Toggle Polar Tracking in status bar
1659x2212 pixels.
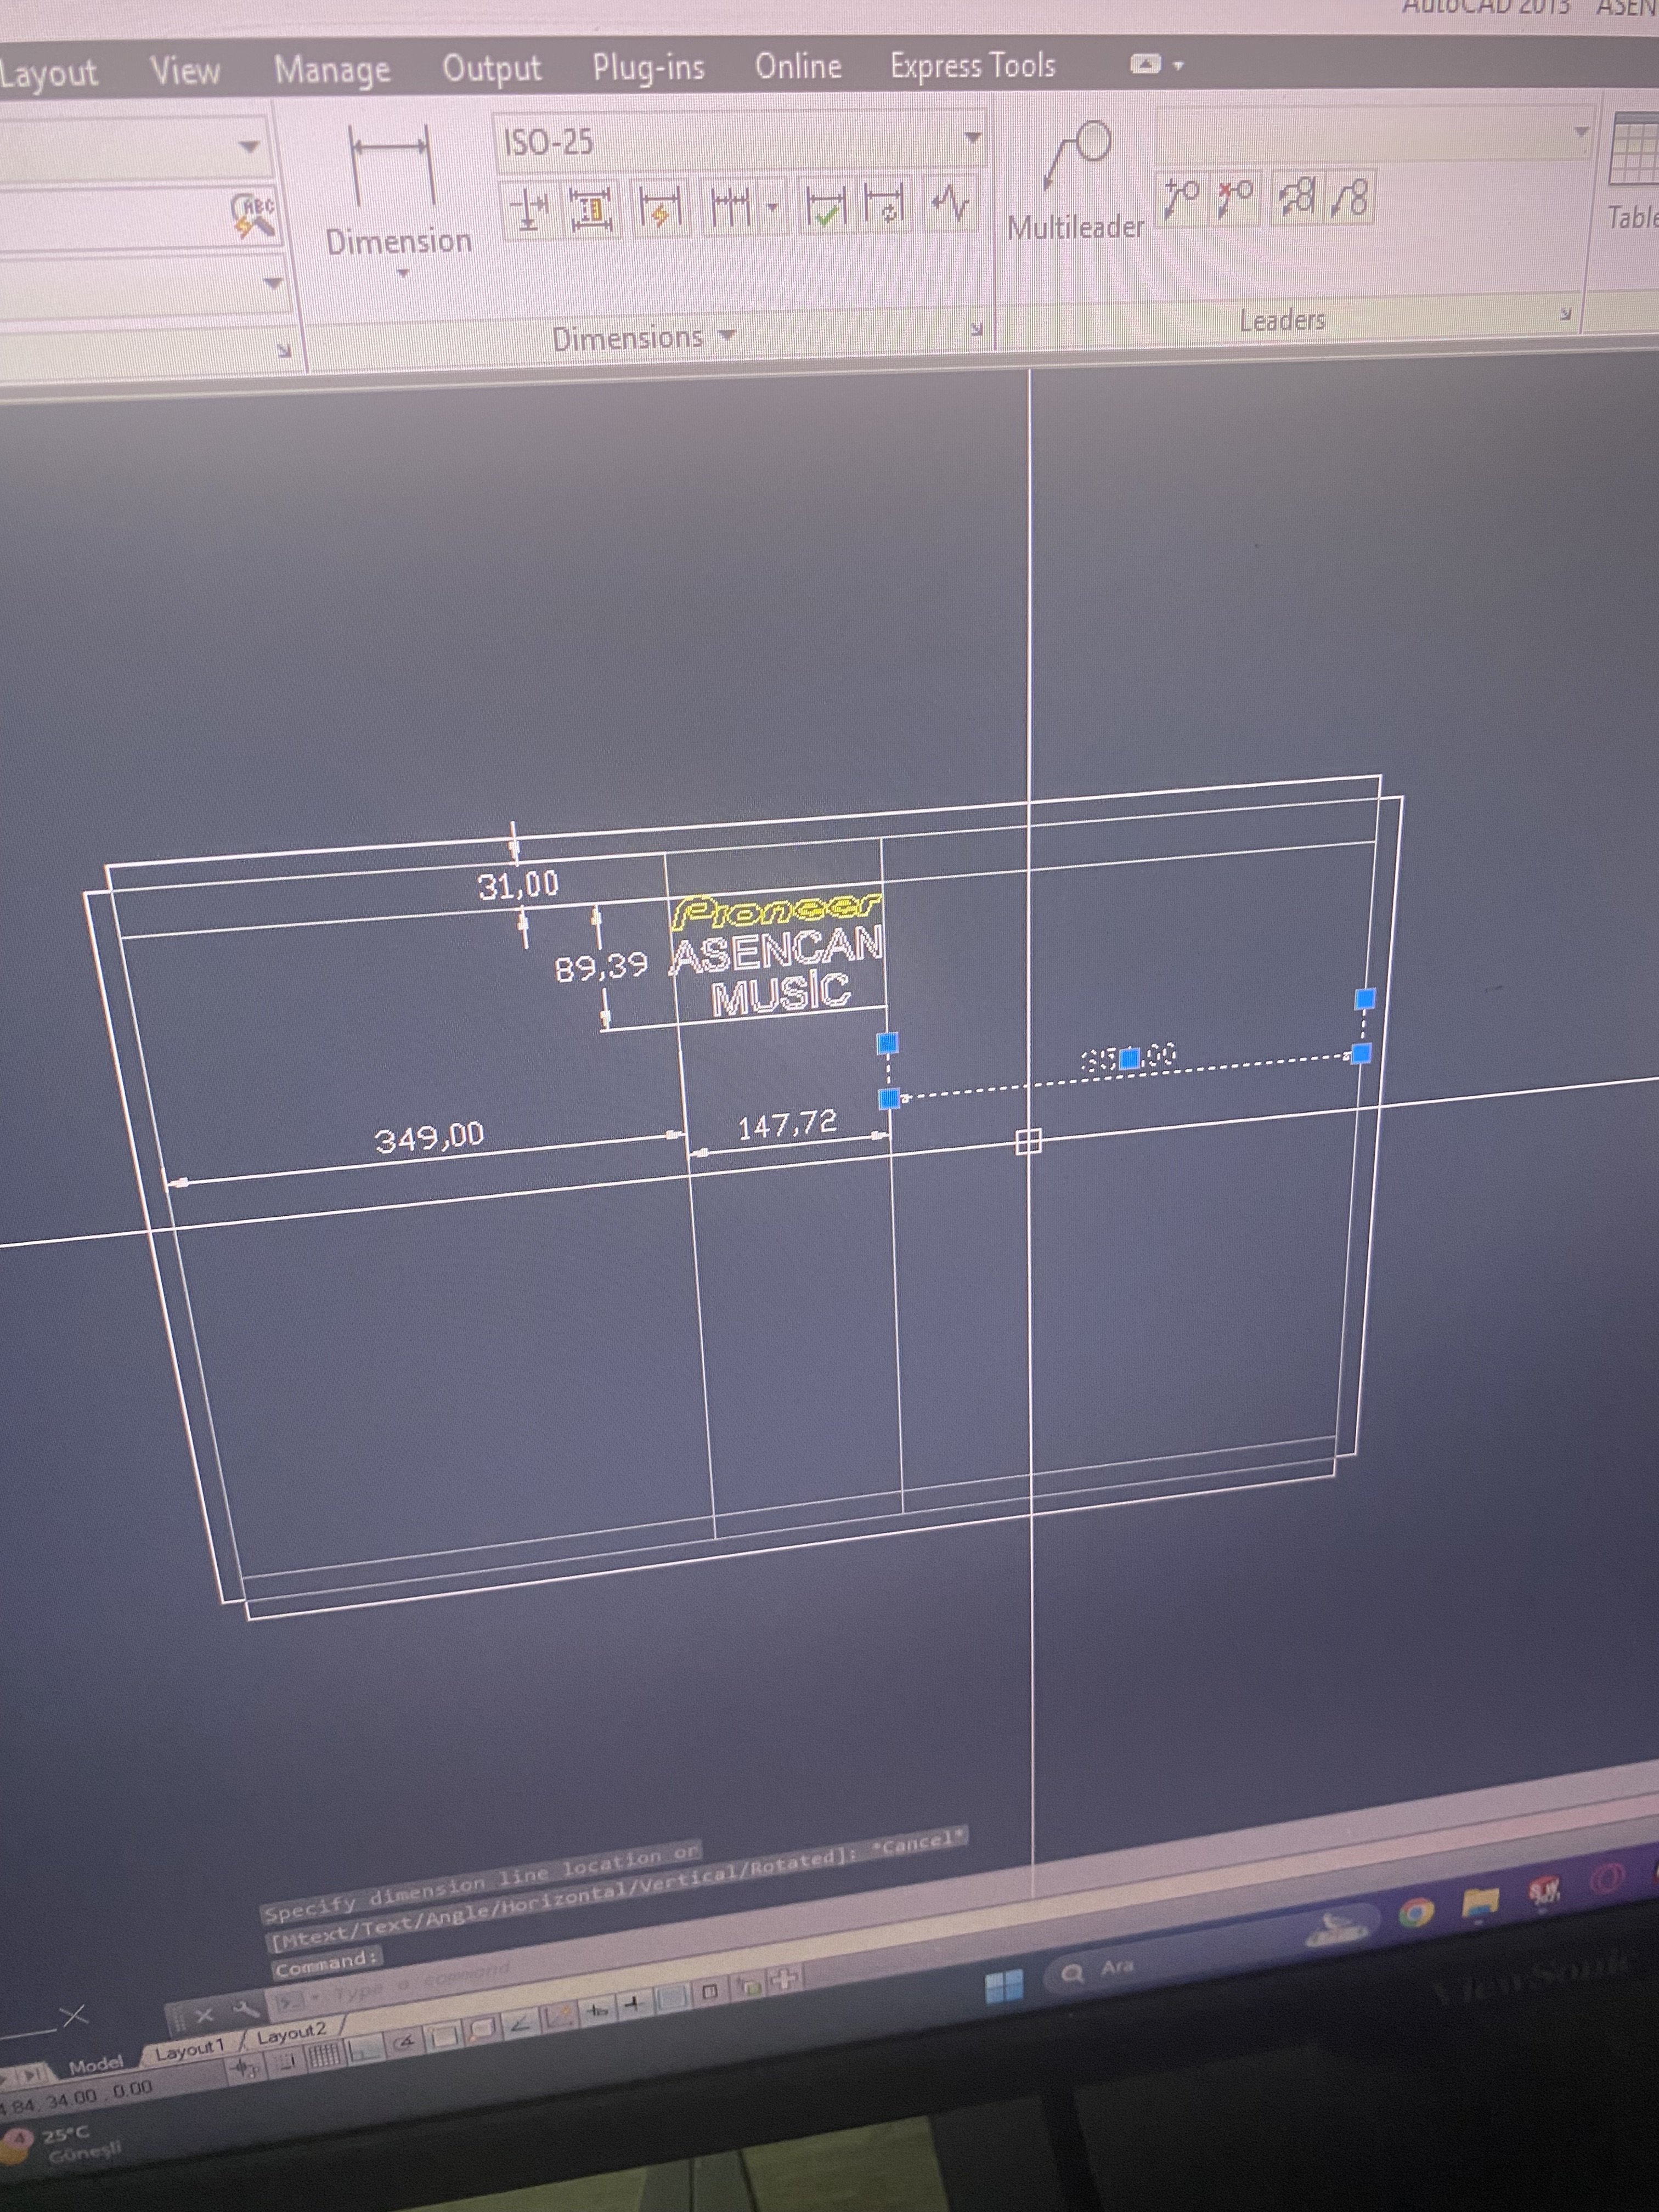(405, 2043)
